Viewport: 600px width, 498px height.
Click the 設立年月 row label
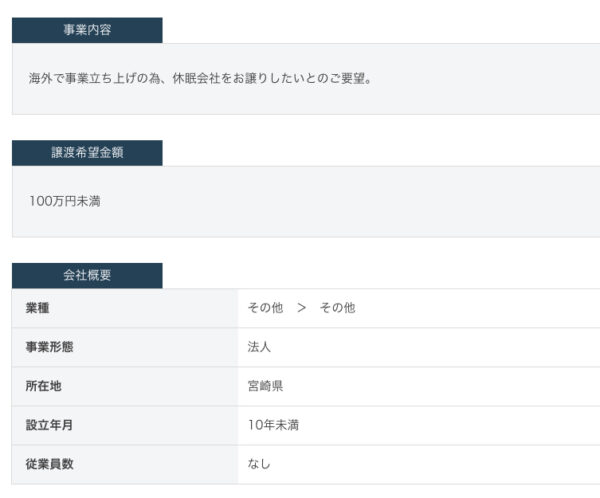pyautogui.click(x=49, y=425)
